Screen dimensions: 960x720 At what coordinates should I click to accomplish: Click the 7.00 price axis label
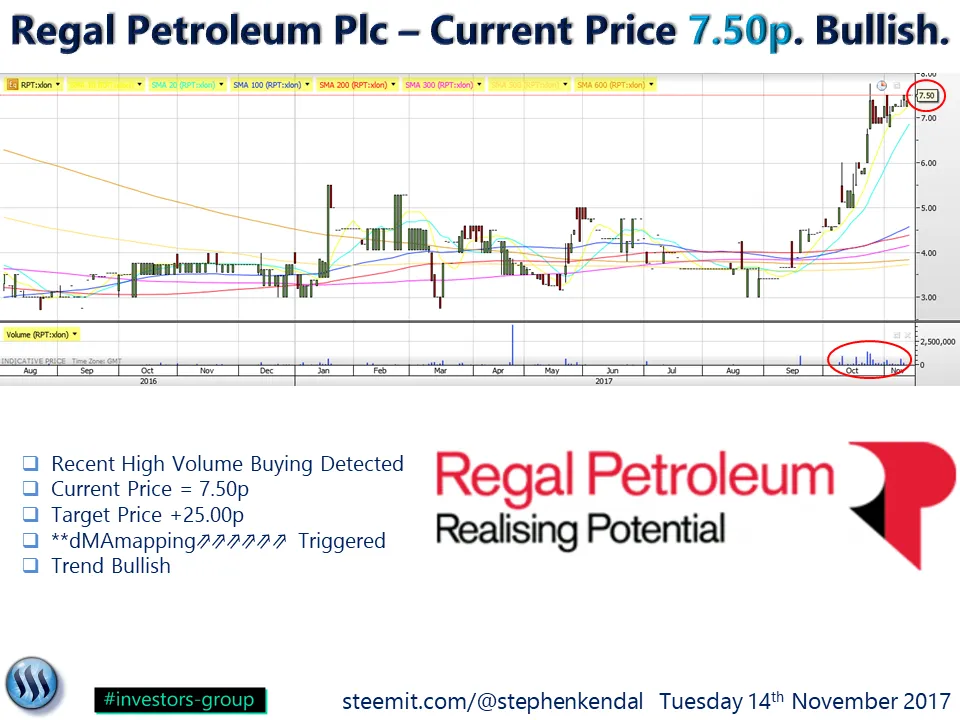(x=929, y=118)
